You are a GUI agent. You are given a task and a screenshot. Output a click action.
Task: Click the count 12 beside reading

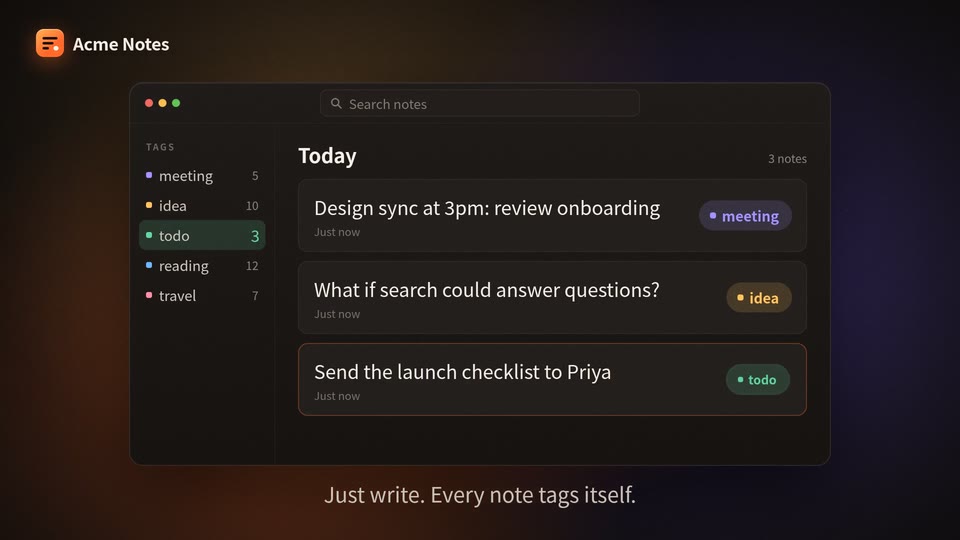coord(252,266)
